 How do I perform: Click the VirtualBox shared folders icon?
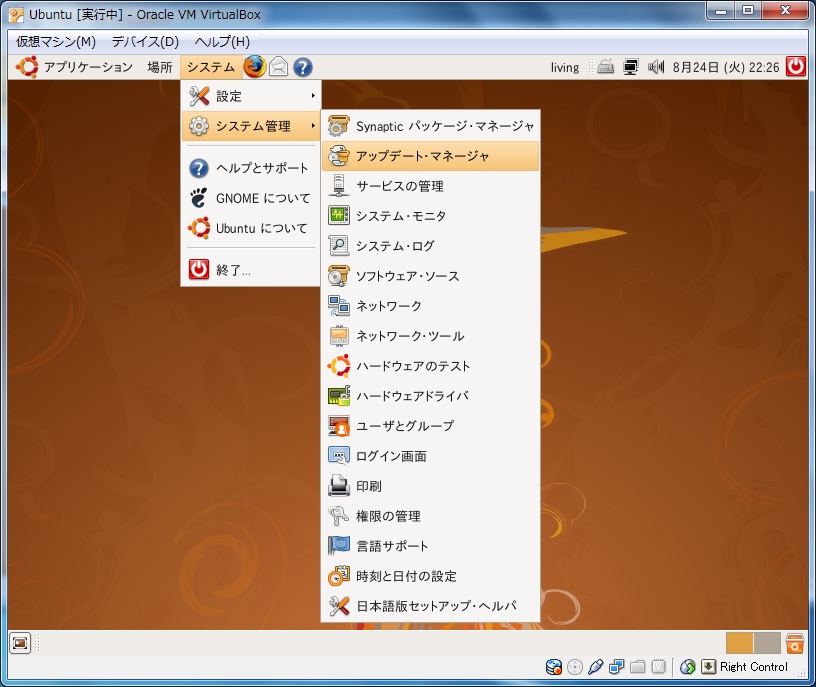638,667
